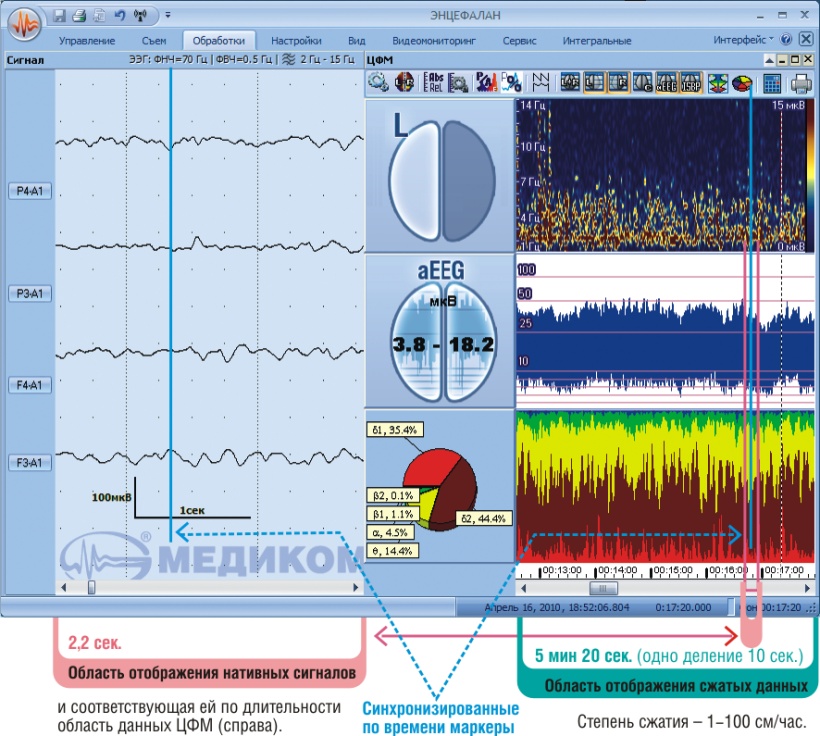
Task: Toggle the R right hemisphere view
Action: (618, 82)
